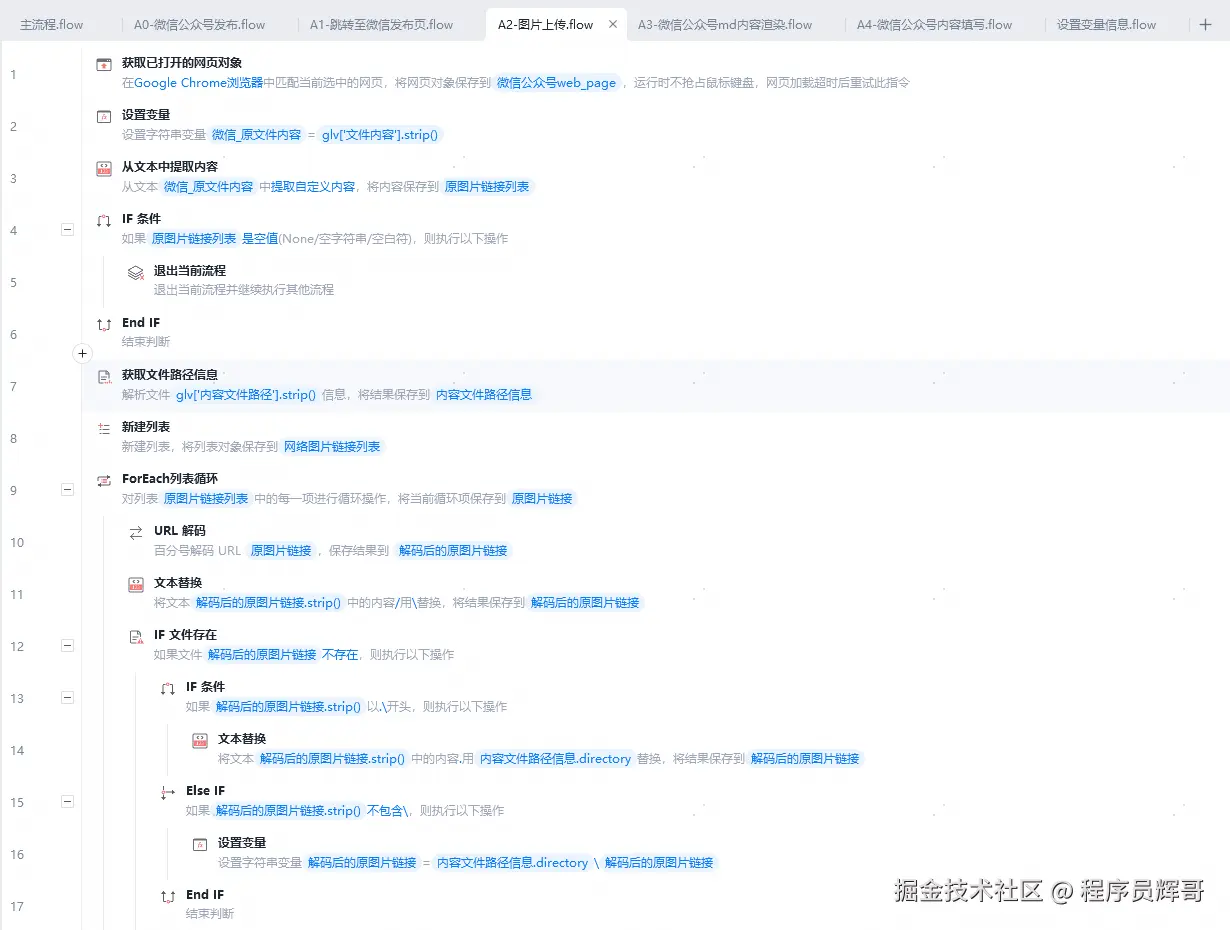Screen dimensions: 1230x930
Task: Collapse the IF 文件存在 block
Action: tap(67, 645)
